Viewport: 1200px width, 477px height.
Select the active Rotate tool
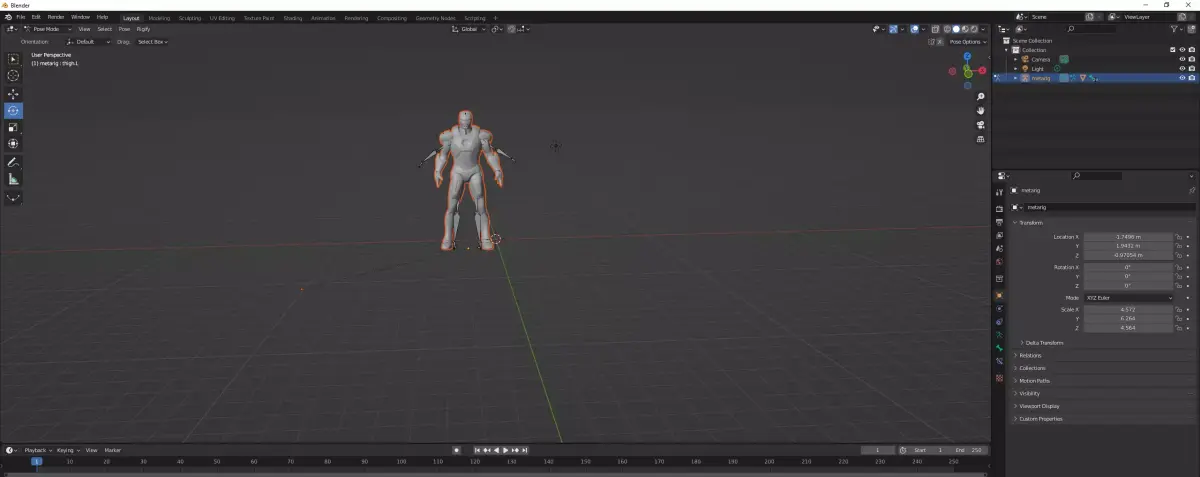click(x=13, y=111)
